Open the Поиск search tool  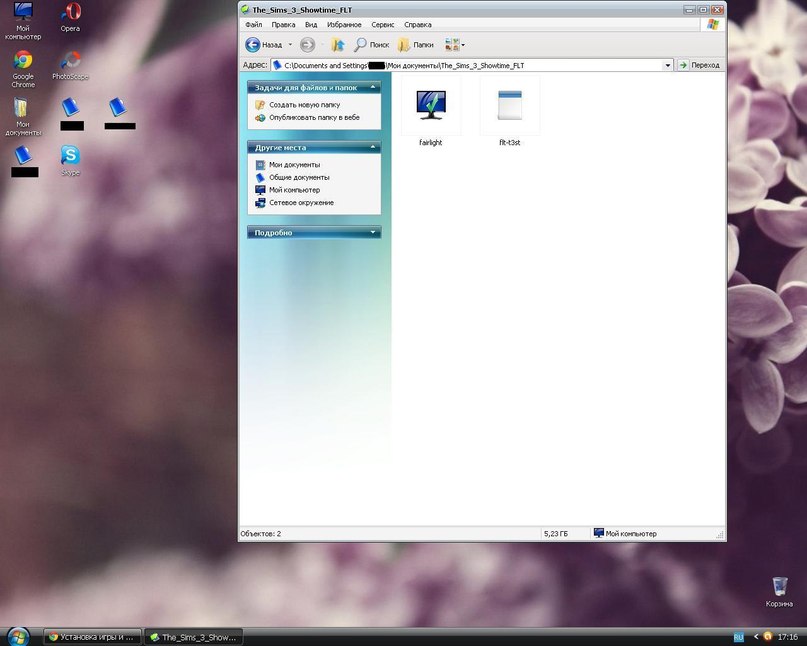pyautogui.click(x=372, y=45)
